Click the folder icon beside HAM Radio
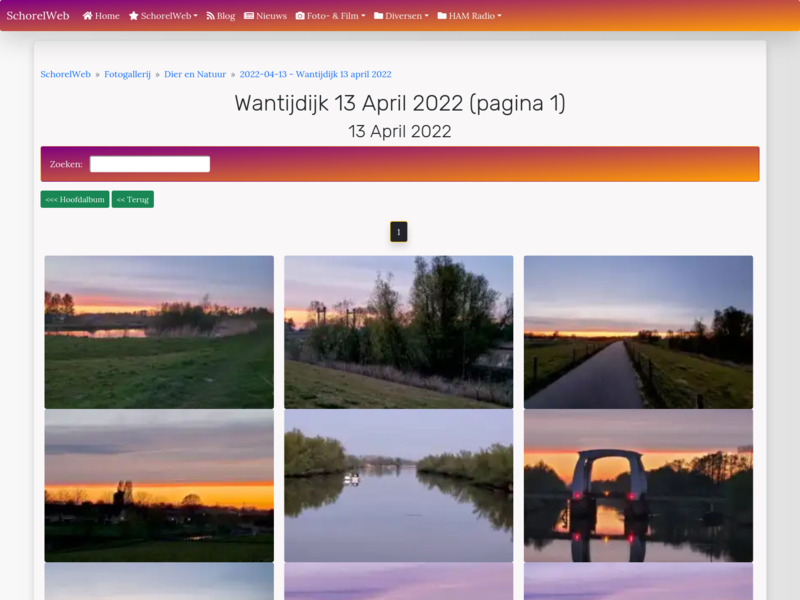The width and height of the screenshot is (800, 600). [442, 16]
